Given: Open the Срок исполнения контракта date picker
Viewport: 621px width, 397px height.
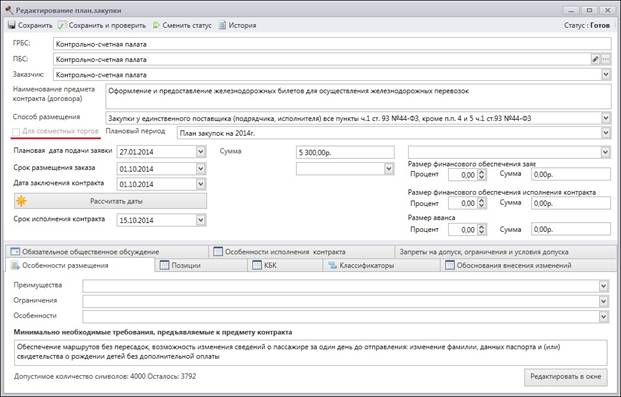Looking at the screenshot, I should (x=201, y=220).
